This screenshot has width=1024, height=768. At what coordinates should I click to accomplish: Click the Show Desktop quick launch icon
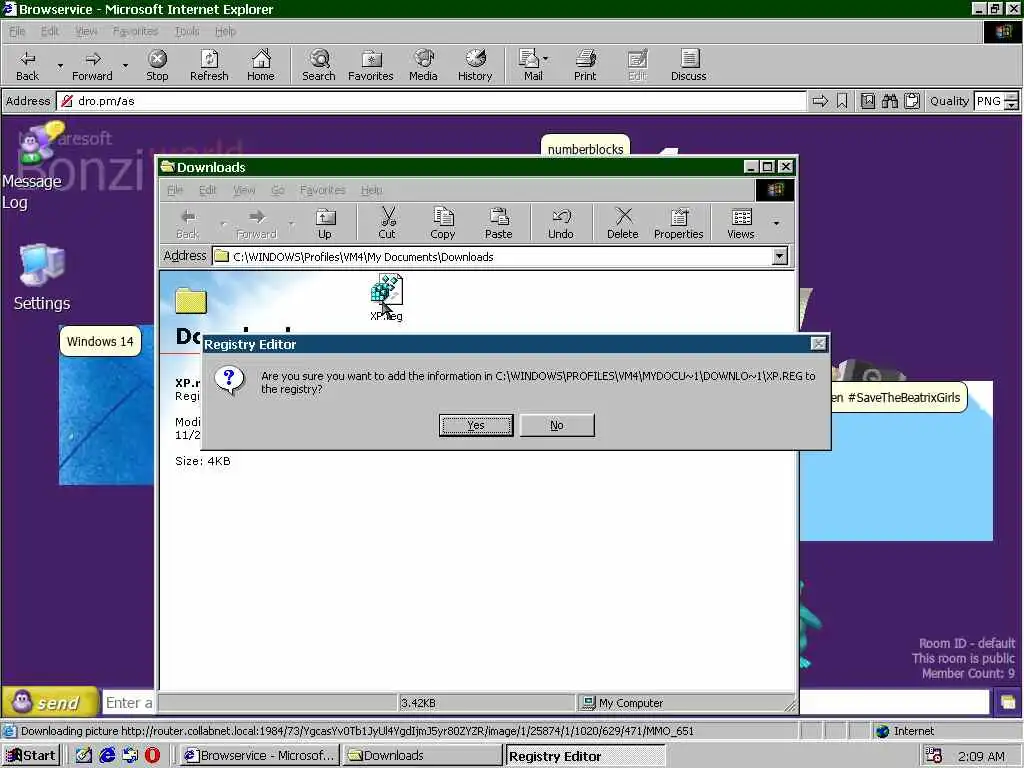point(84,756)
